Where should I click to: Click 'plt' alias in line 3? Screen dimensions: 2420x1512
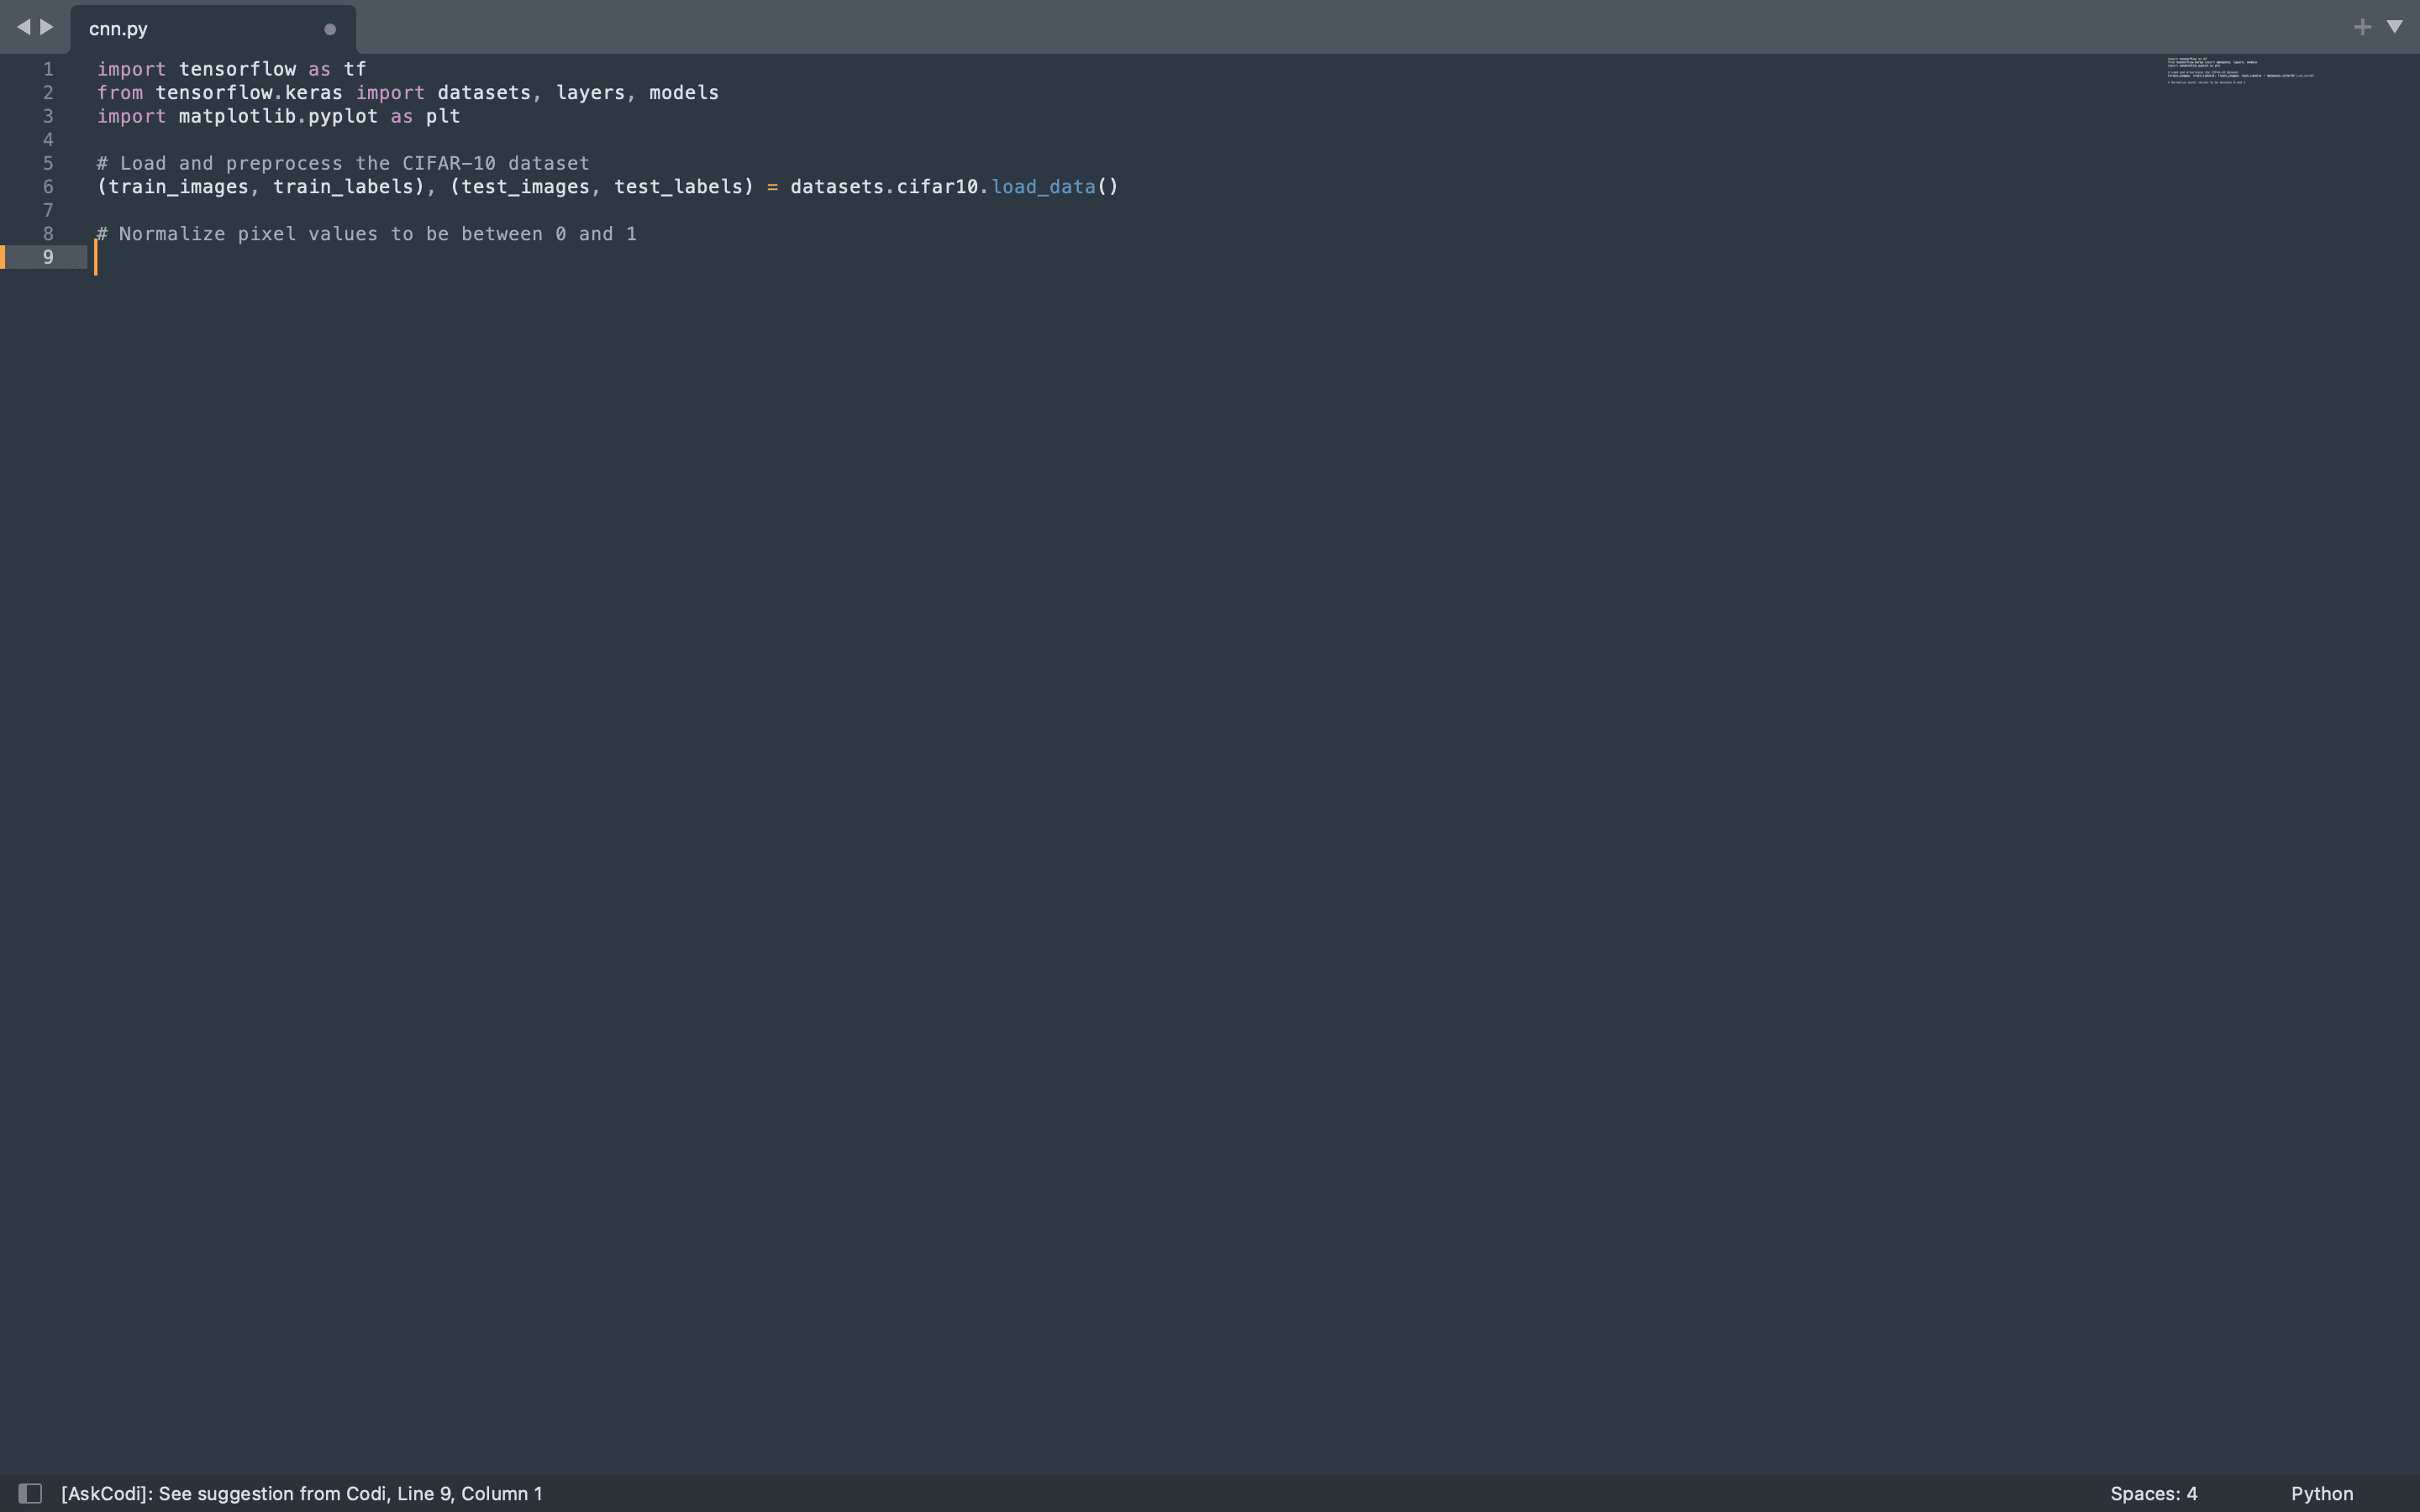[443, 116]
